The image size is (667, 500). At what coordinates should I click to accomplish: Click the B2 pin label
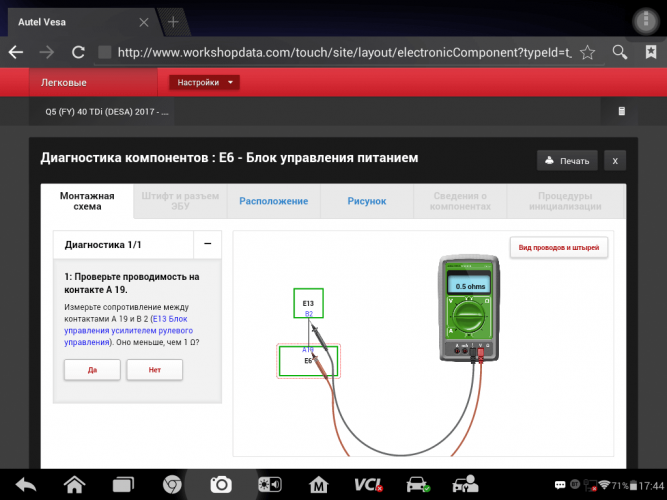(x=309, y=314)
